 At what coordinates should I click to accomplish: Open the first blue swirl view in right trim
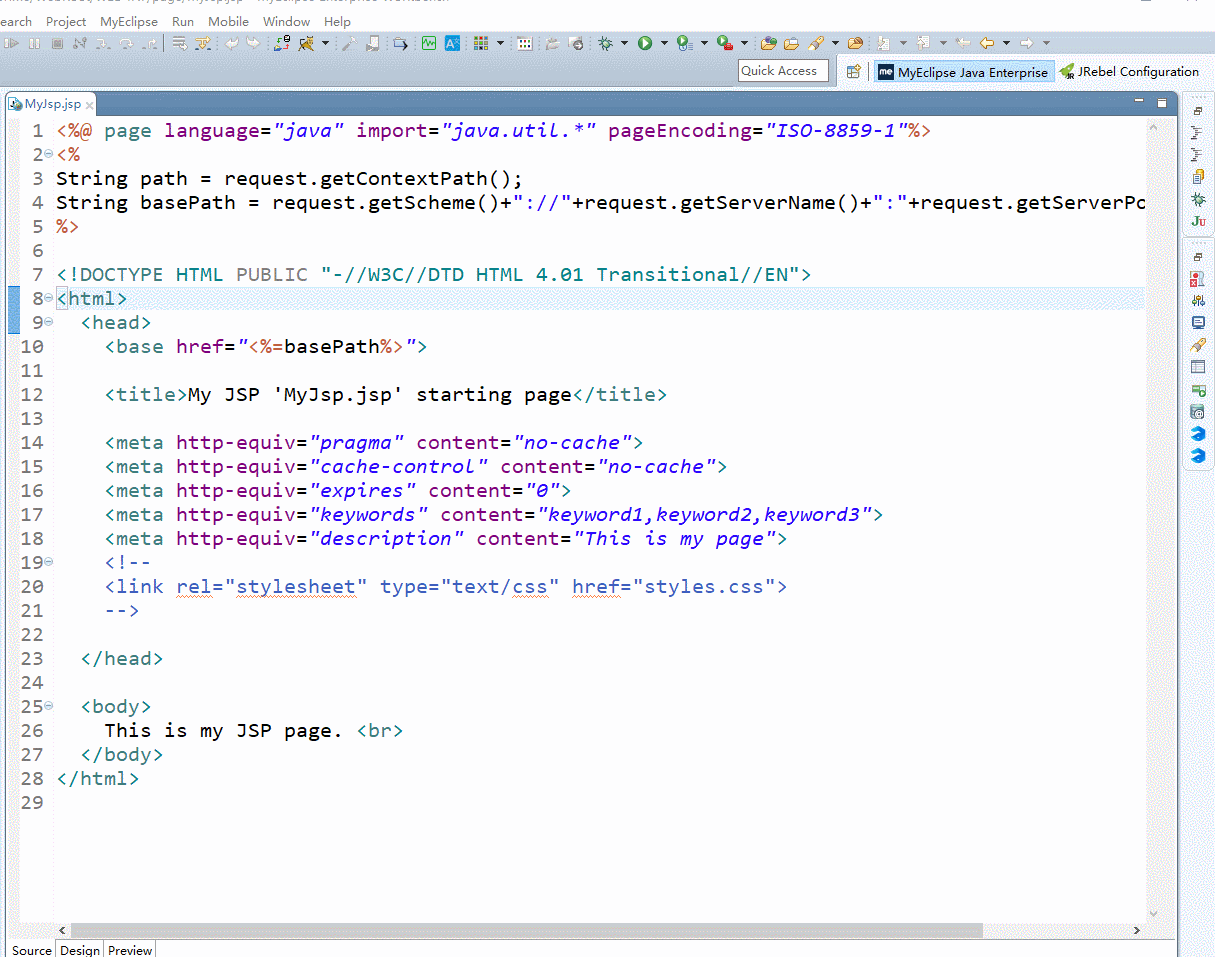(1198, 434)
